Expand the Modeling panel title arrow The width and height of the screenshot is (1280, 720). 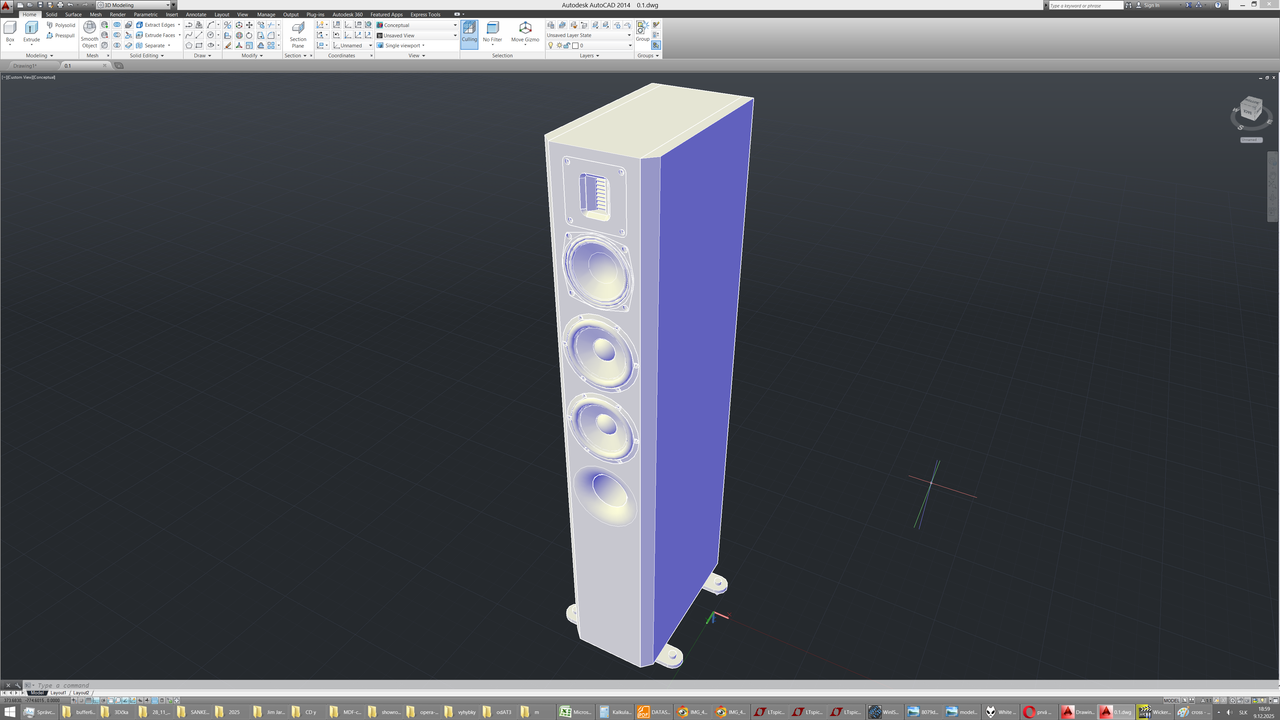point(38,56)
